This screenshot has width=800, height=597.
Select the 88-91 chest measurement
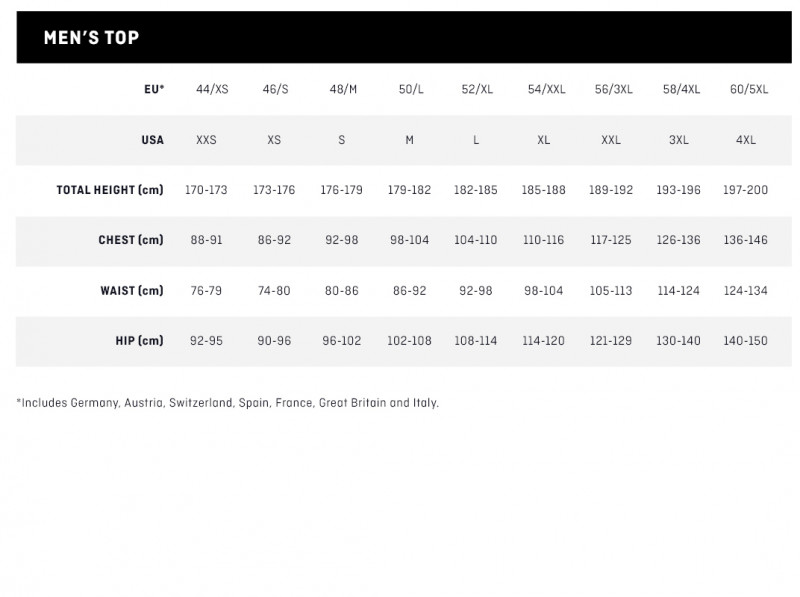pyautogui.click(x=207, y=240)
